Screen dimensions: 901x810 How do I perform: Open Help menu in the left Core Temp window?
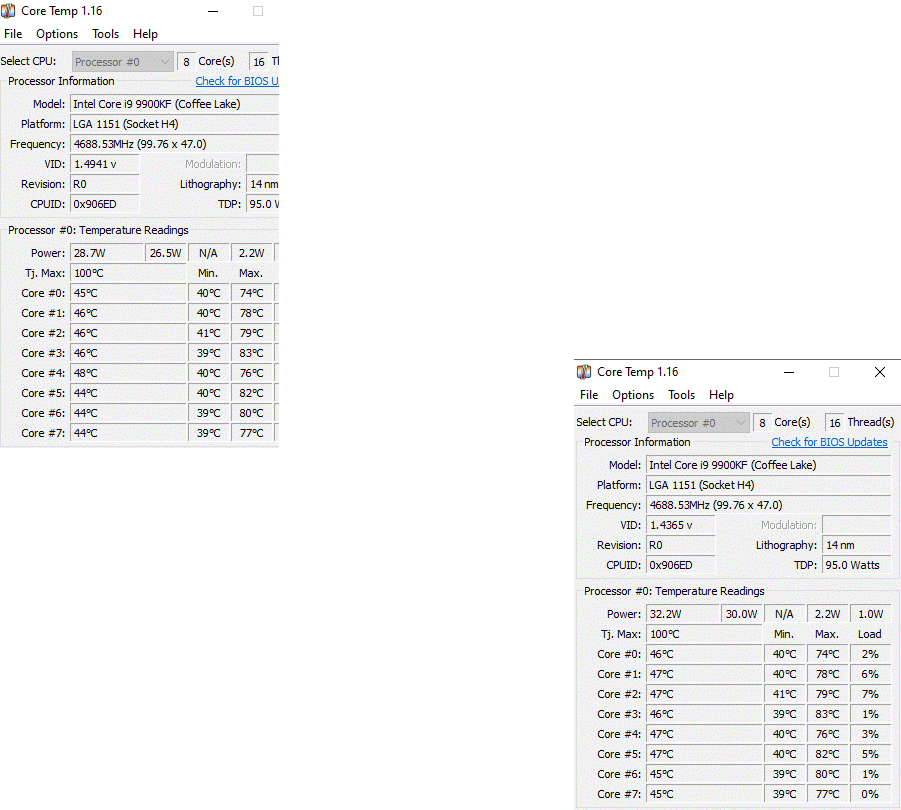click(145, 34)
